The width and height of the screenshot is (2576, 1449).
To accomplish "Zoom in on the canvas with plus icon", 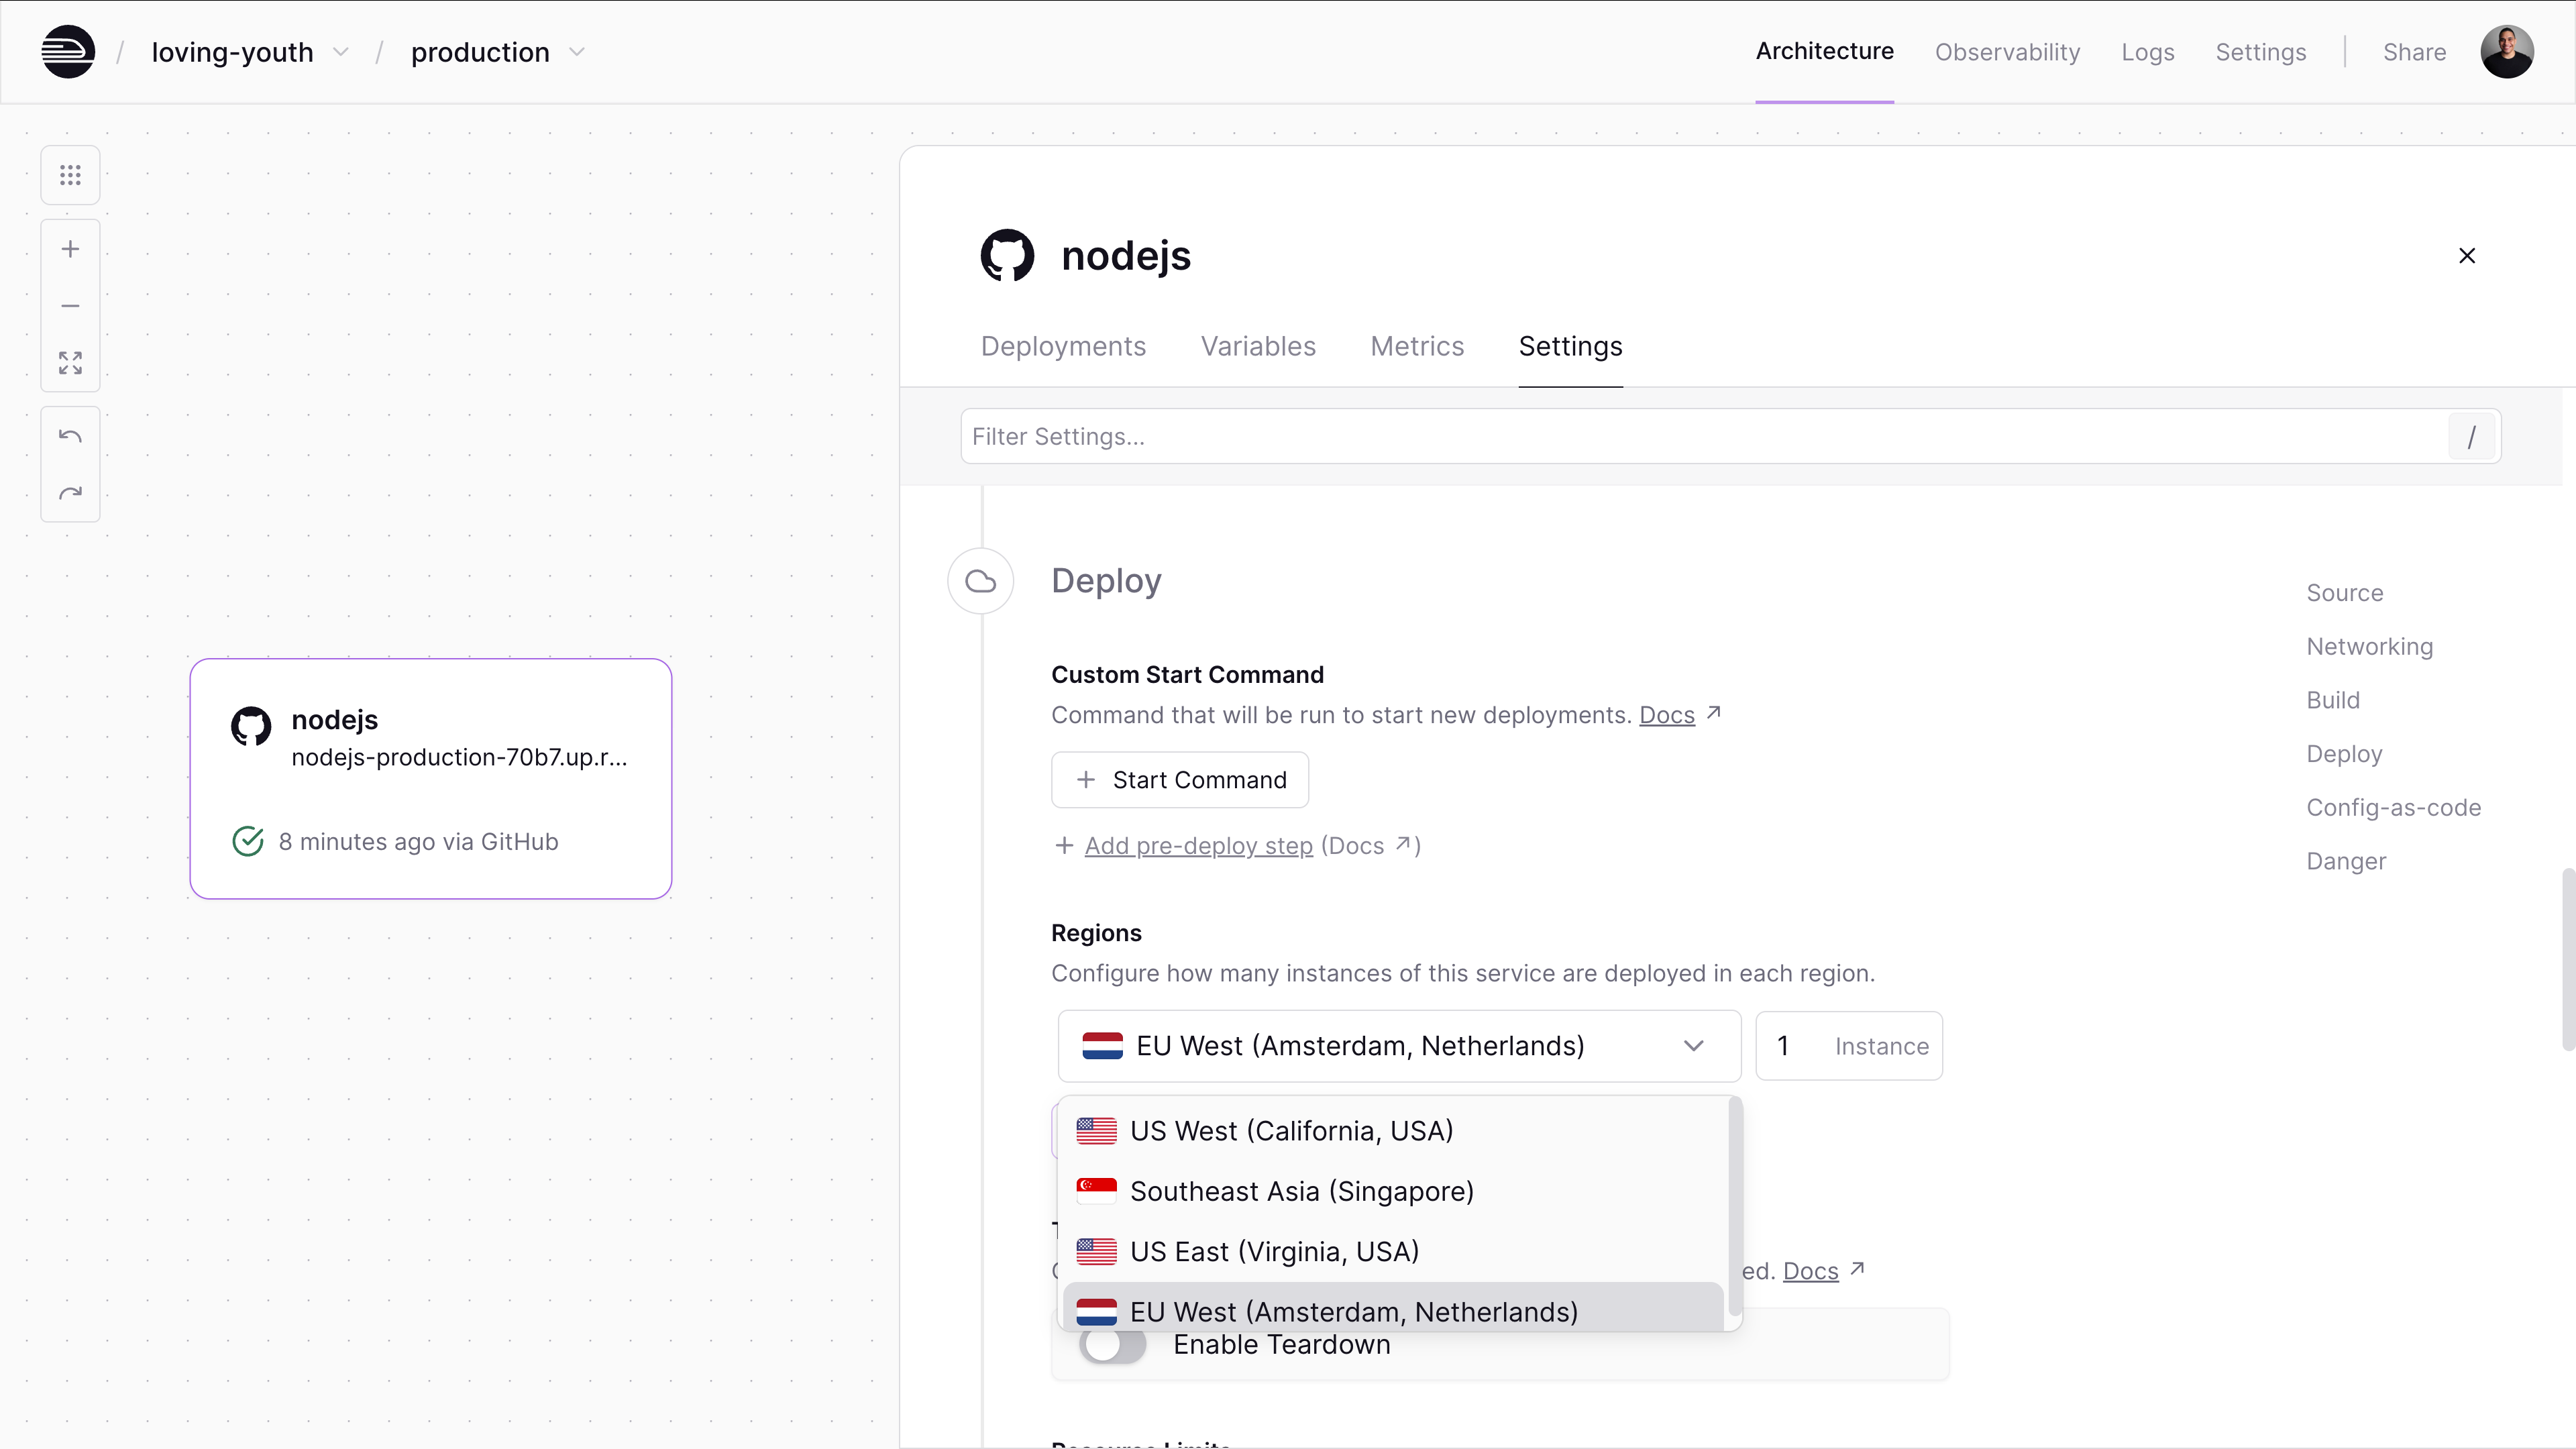I will click(x=70, y=249).
